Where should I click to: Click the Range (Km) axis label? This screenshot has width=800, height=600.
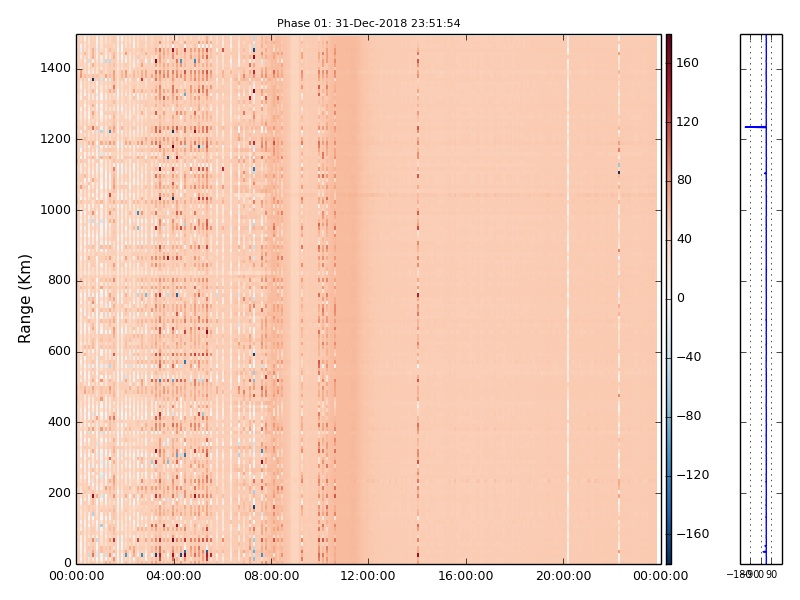(x=24, y=299)
